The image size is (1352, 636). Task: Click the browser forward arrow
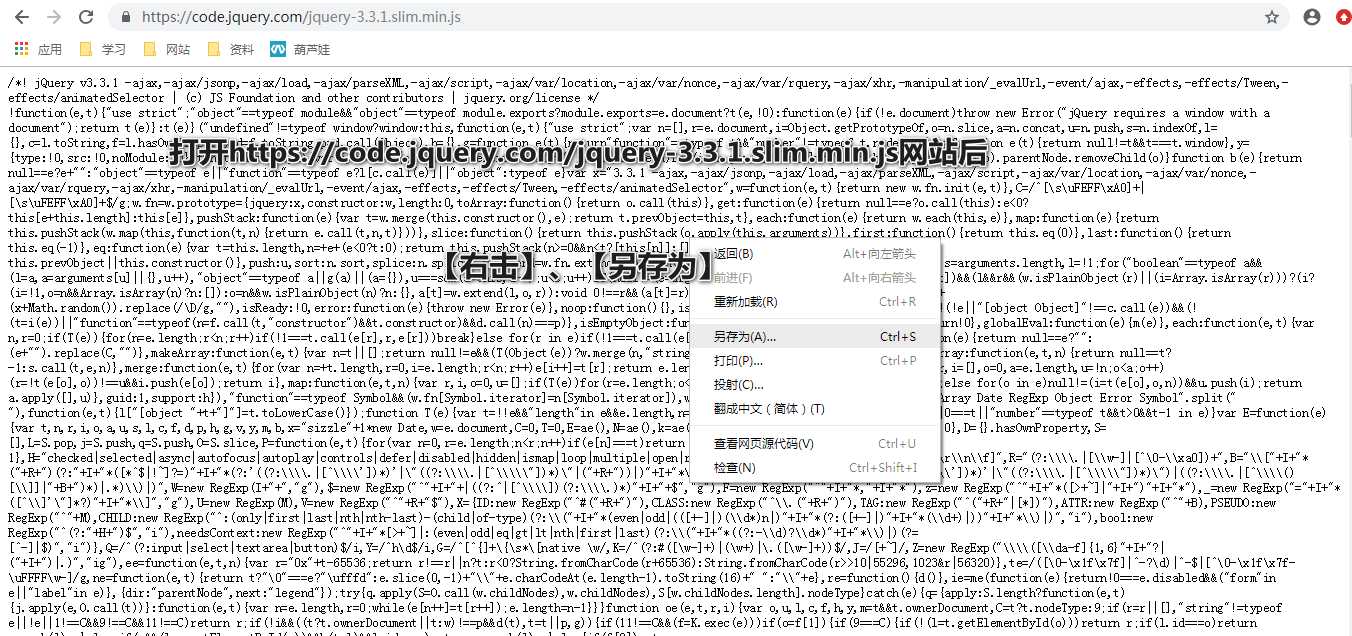click(x=54, y=17)
